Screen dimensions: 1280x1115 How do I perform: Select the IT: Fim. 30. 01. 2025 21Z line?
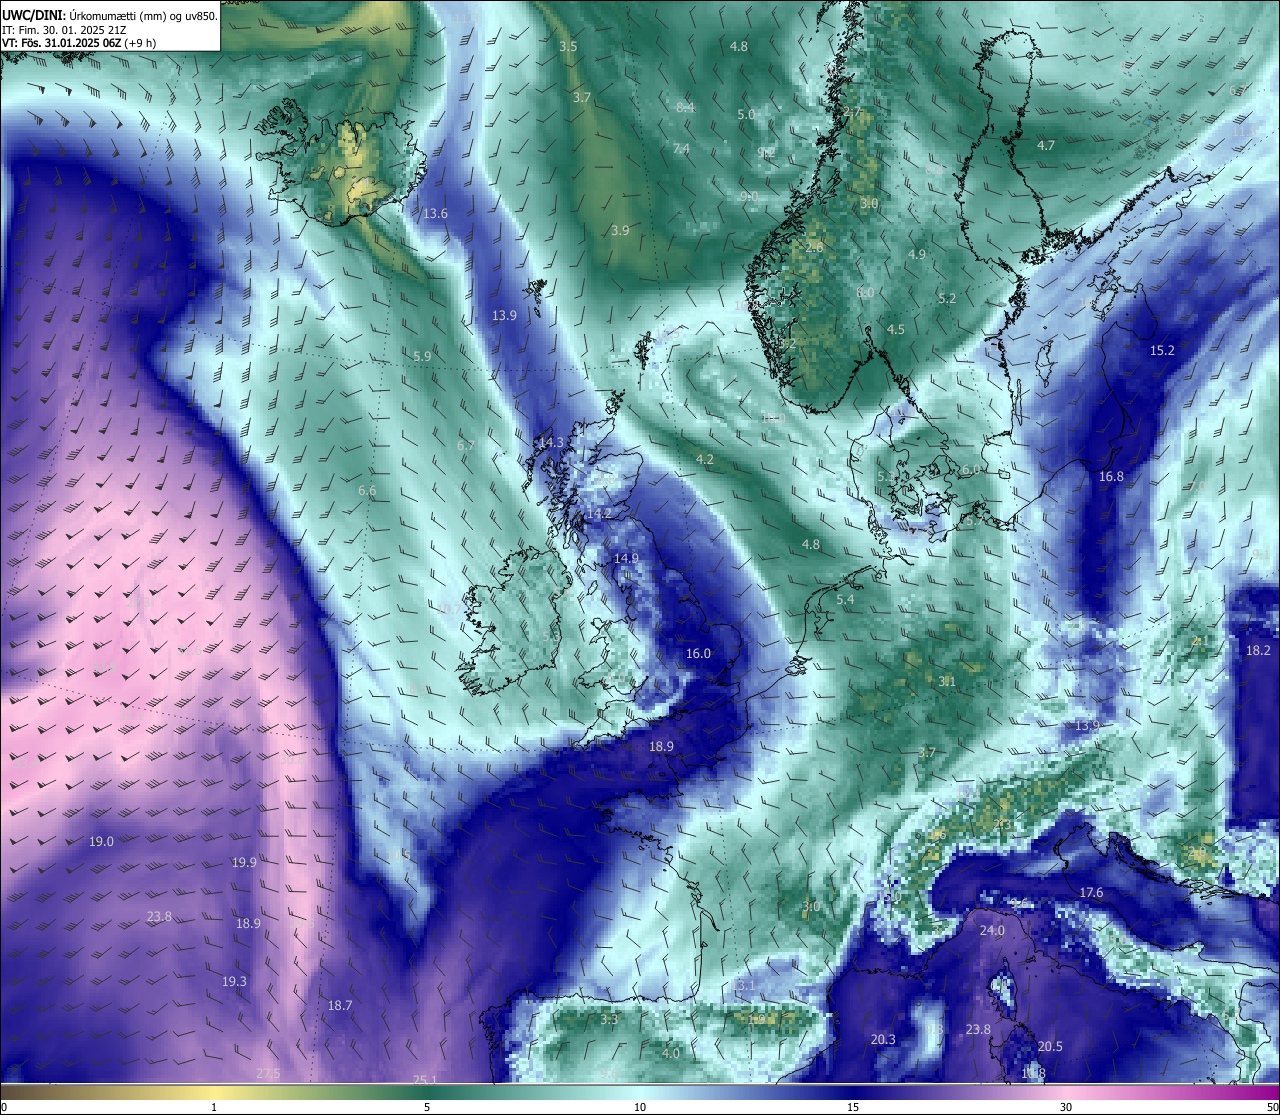click(x=64, y=30)
